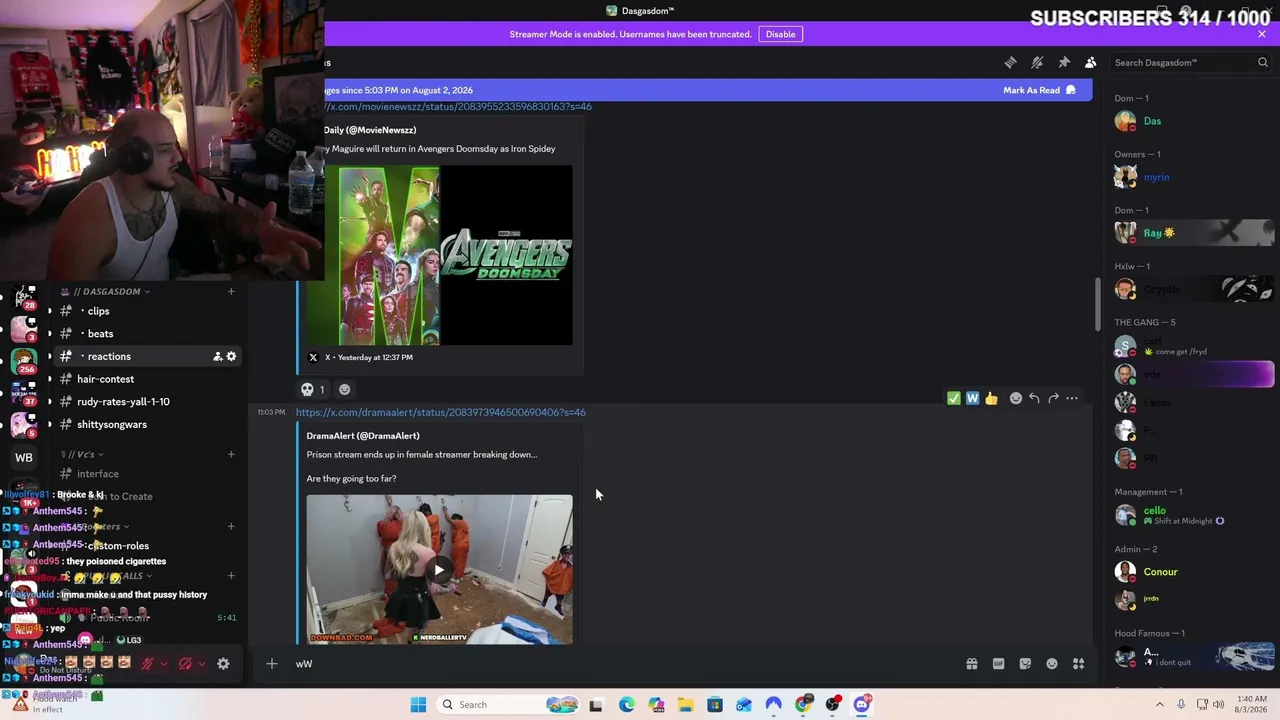
Task: Show pinned messages
Action: pyautogui.click(x=1064, y=62)
